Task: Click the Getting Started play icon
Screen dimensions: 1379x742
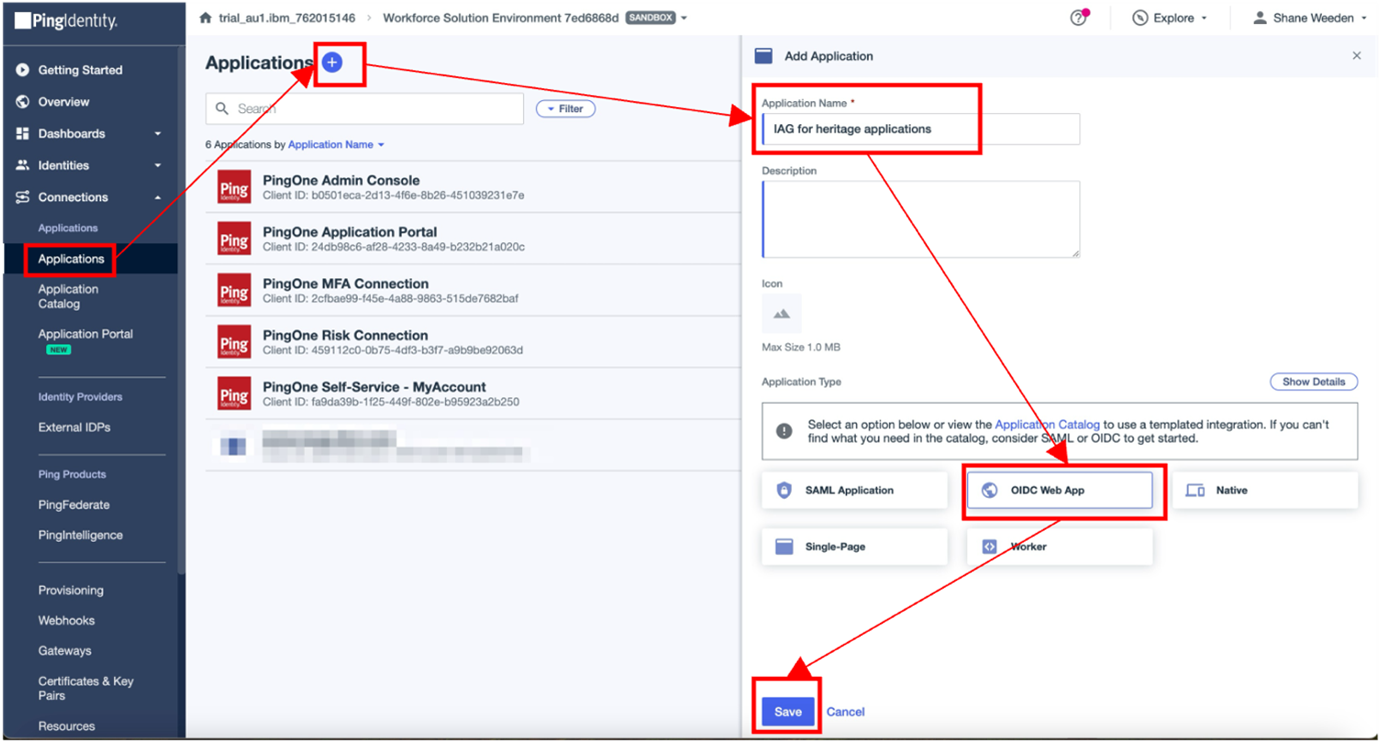Action: [22, 70]
